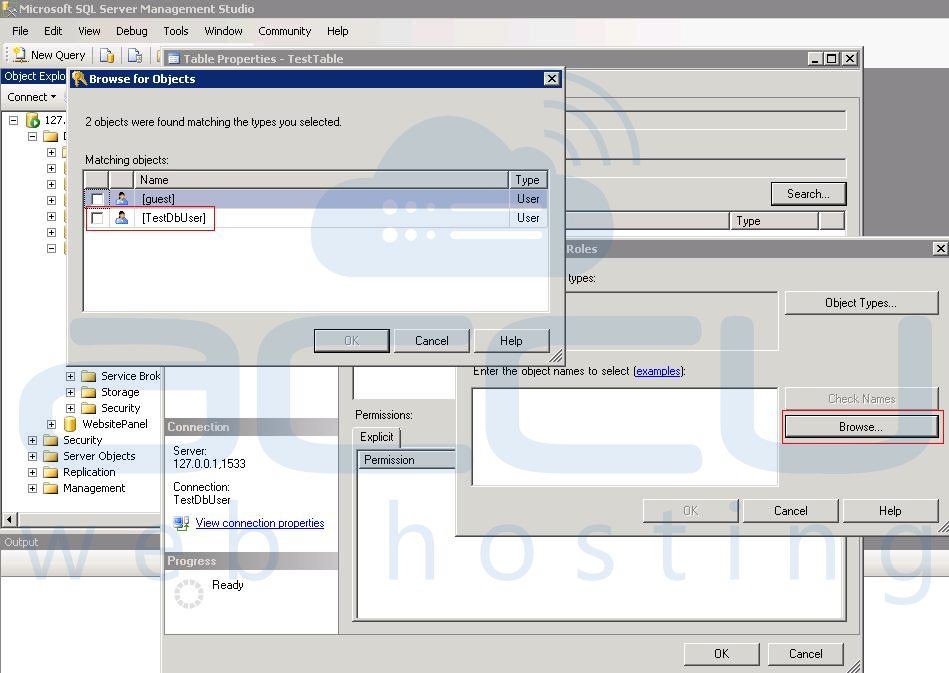Screen dimensions: 949x673
Task: Open the Debug menu
Action: coord(131,31)
